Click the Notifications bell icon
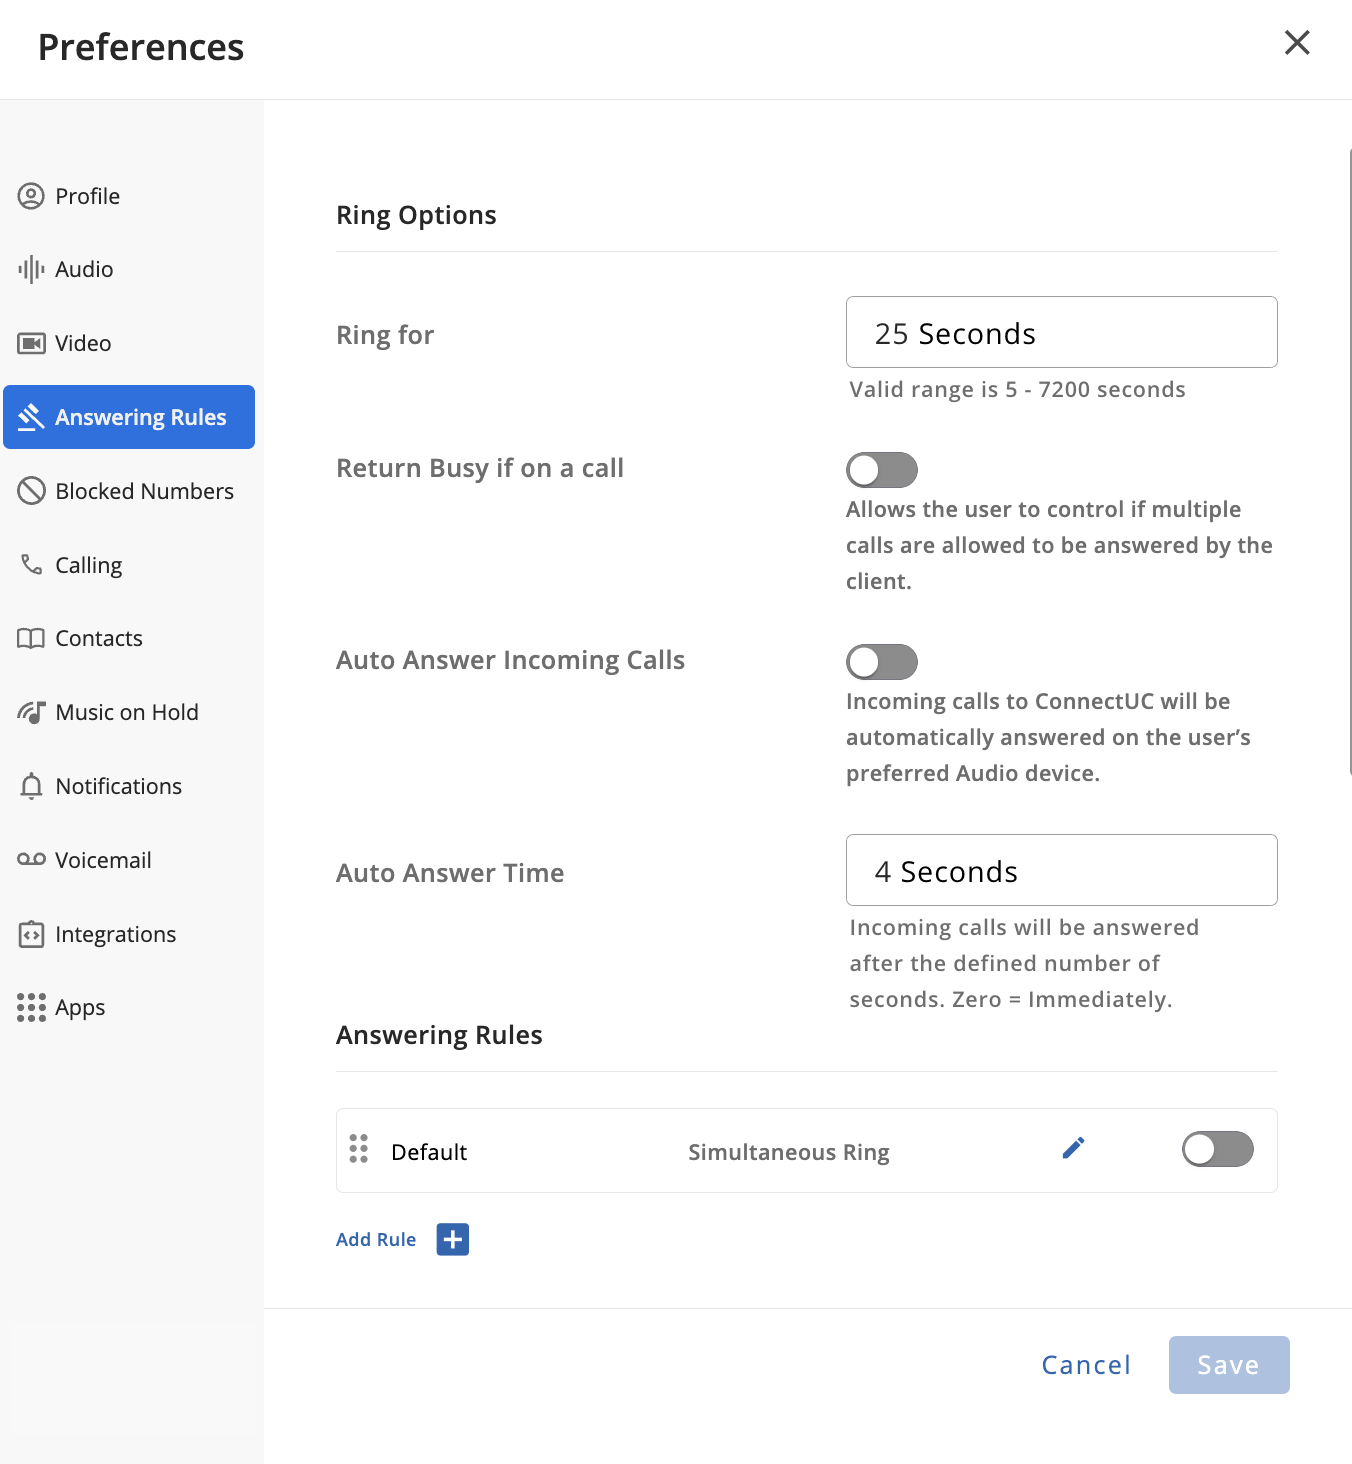The width and height of the screenshot is (1352, 1464). pos(32,786)
